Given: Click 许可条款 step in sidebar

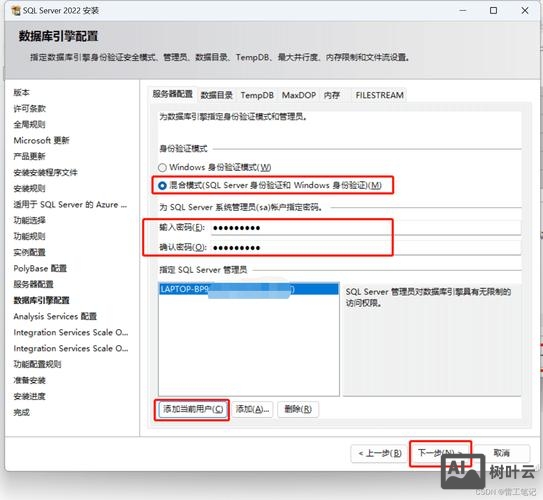Looking at the screenshot, I should pyautogui.click(x=29, y=108).
